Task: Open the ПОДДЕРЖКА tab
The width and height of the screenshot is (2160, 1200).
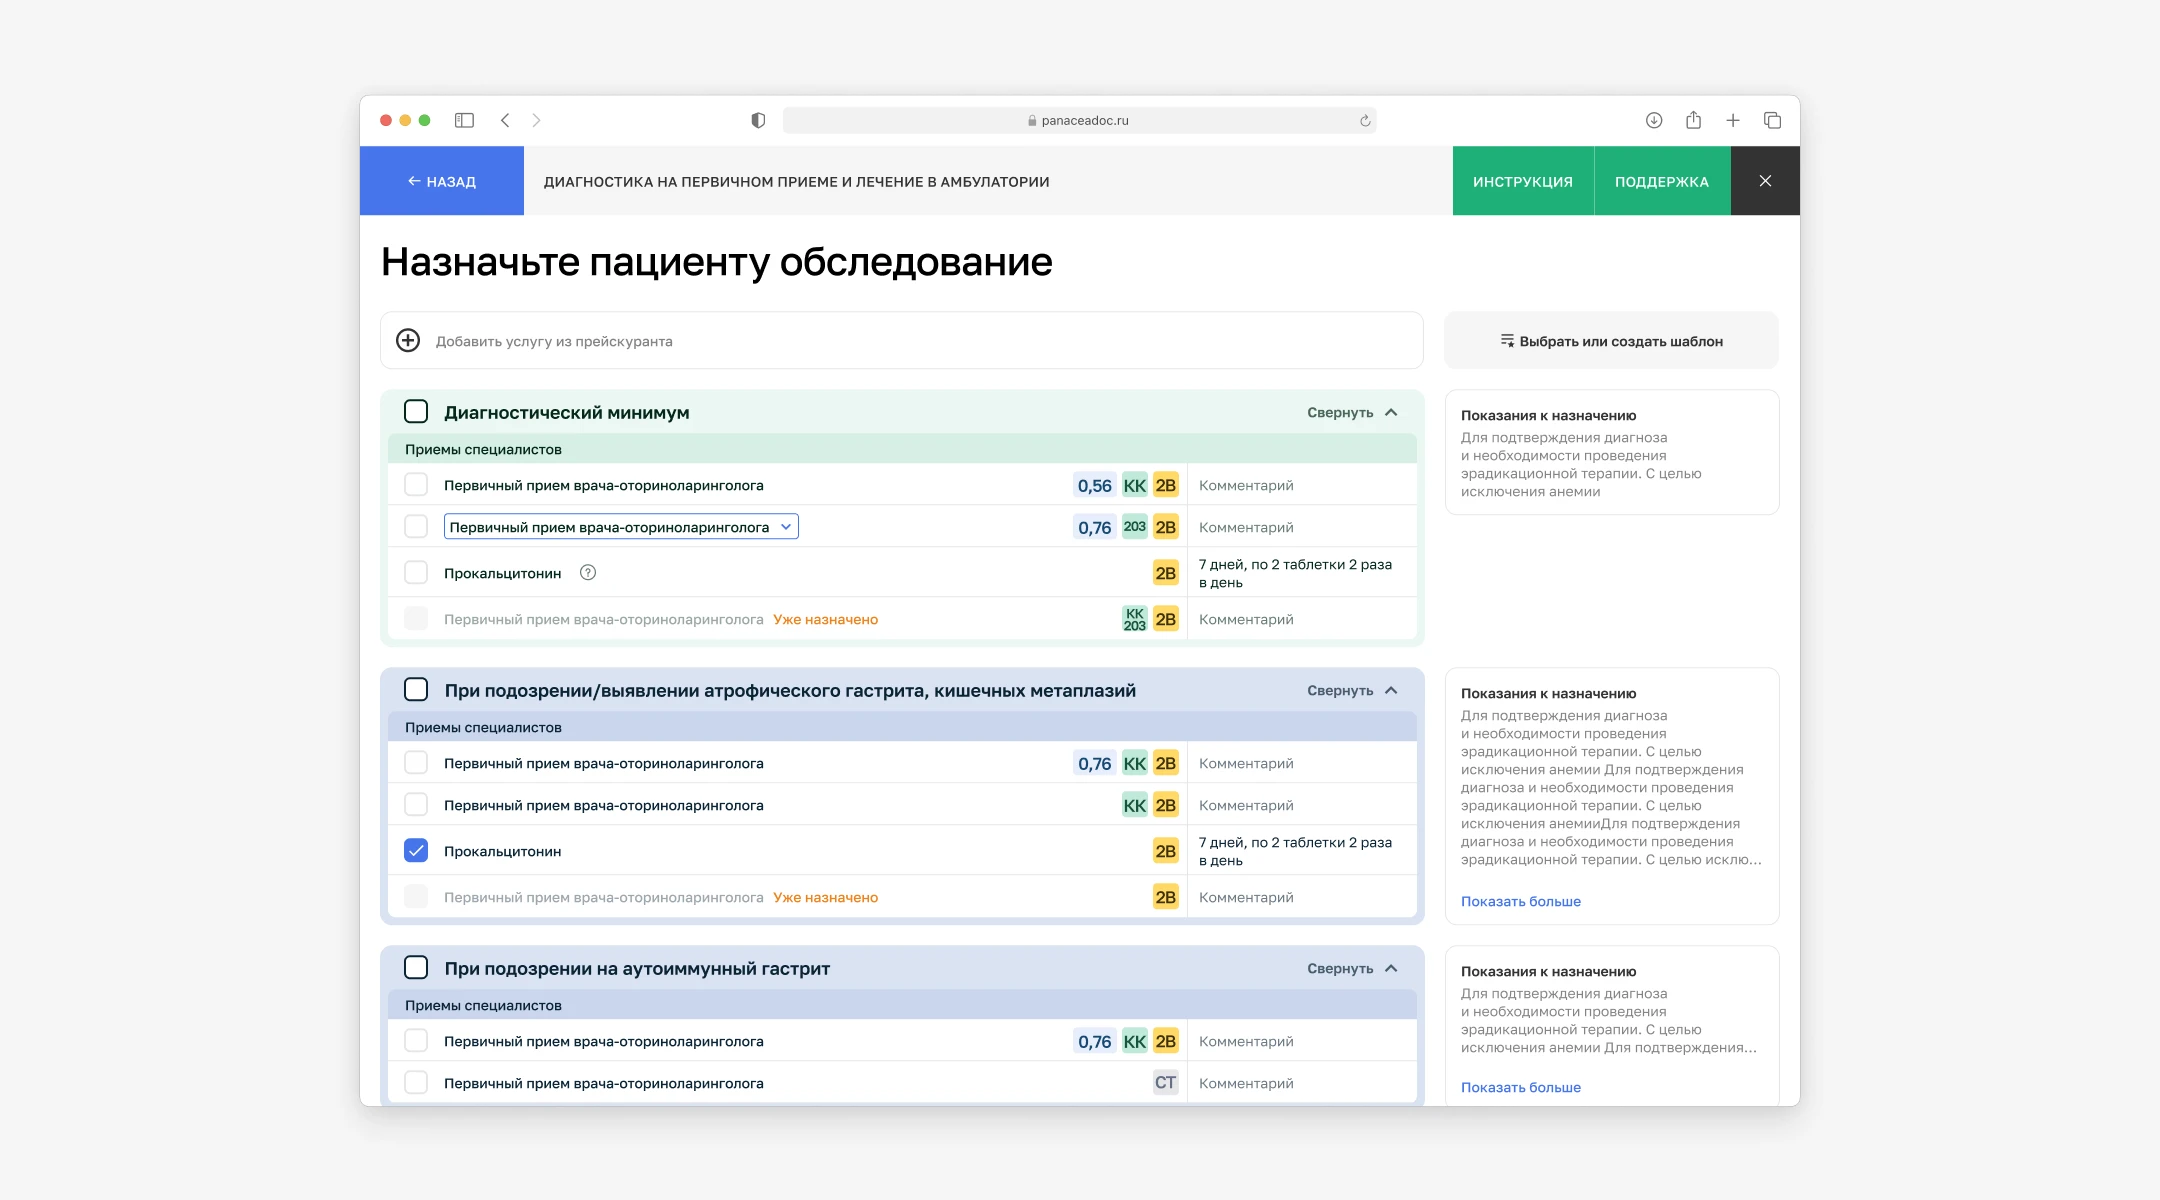Action: (x=1661, y=181)
